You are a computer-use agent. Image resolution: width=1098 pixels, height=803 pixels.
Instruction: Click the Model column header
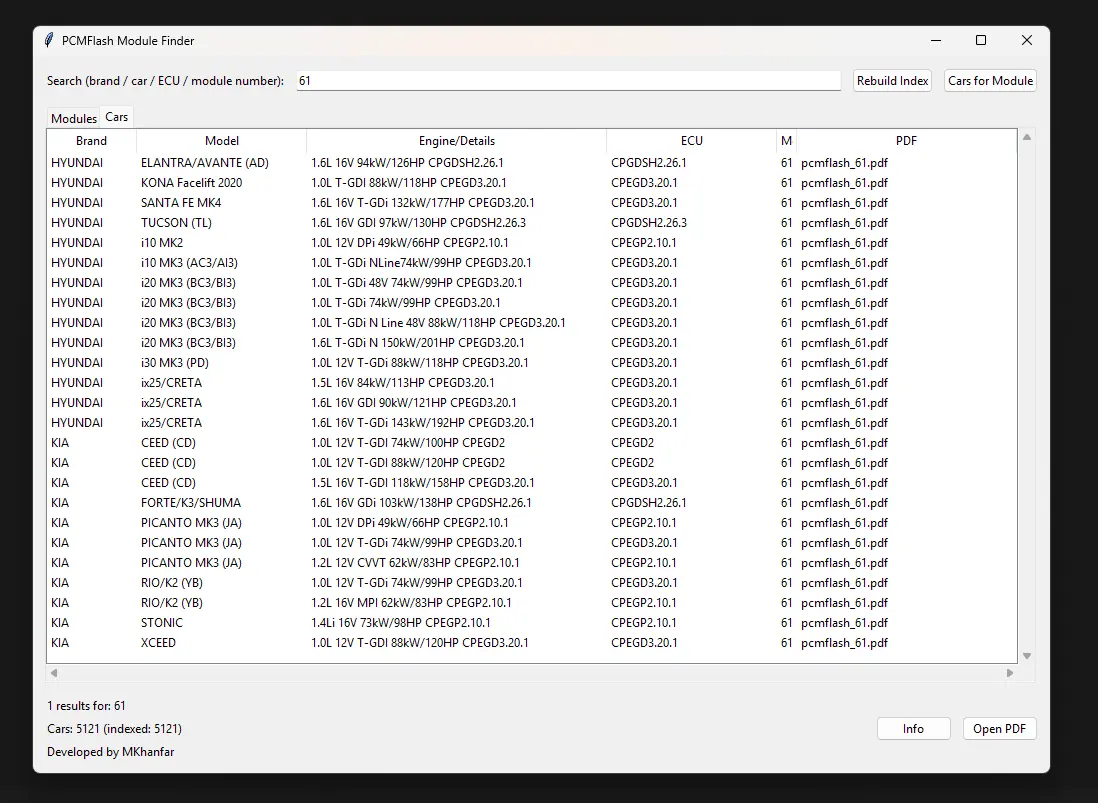pos(221,140)
